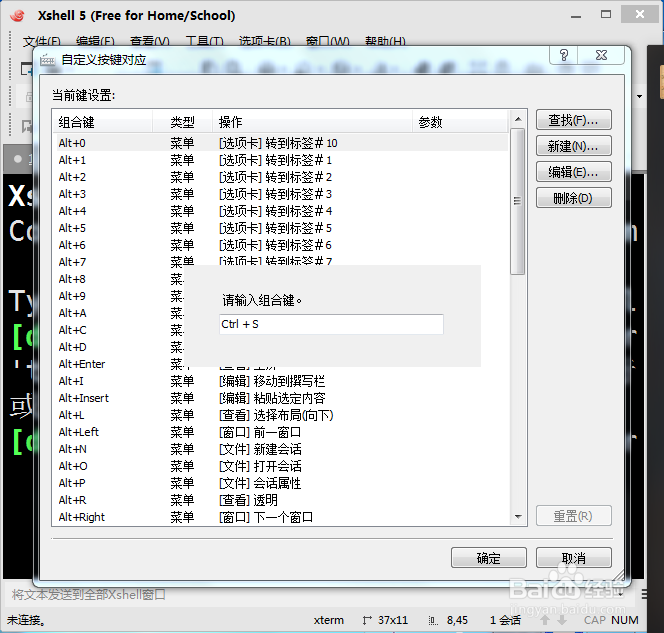Viewport: 664px width, 633px height.
Task: Click the 确定 button
Action: point(489,558)
